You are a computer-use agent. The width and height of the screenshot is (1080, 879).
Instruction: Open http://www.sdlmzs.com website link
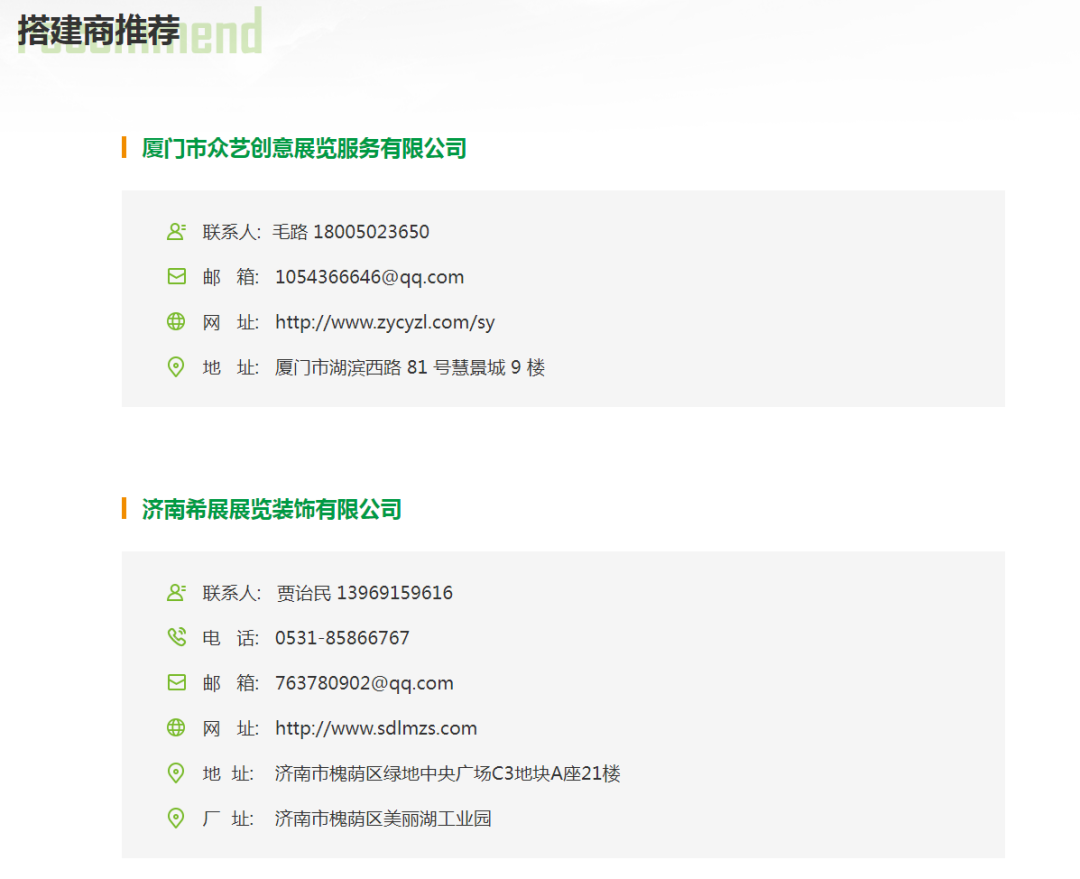coord(375,728)
